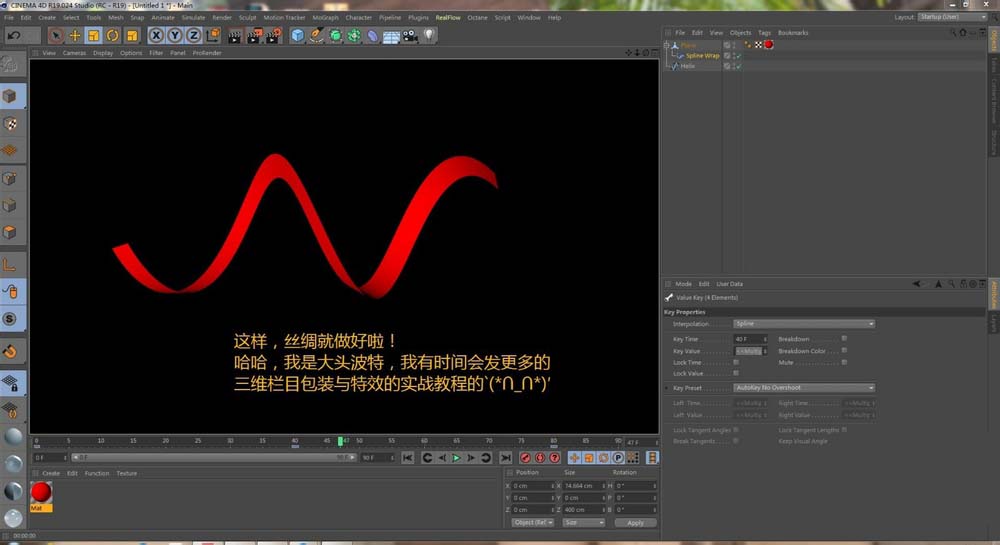
Task: Select the Move tool icon
Action: coord(75,35)
